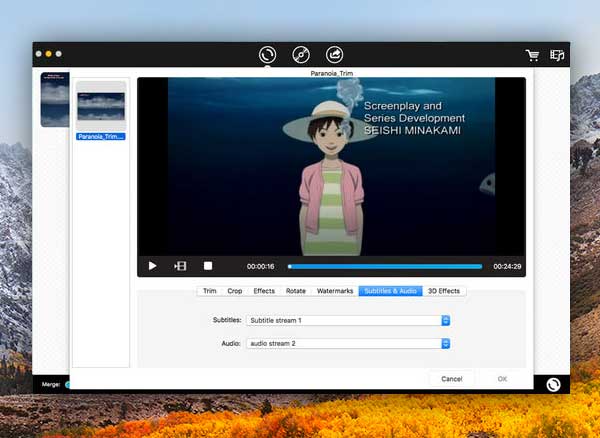Switch to the 3D Effects tab
The image size is (600, 438).
pos(444,291)
